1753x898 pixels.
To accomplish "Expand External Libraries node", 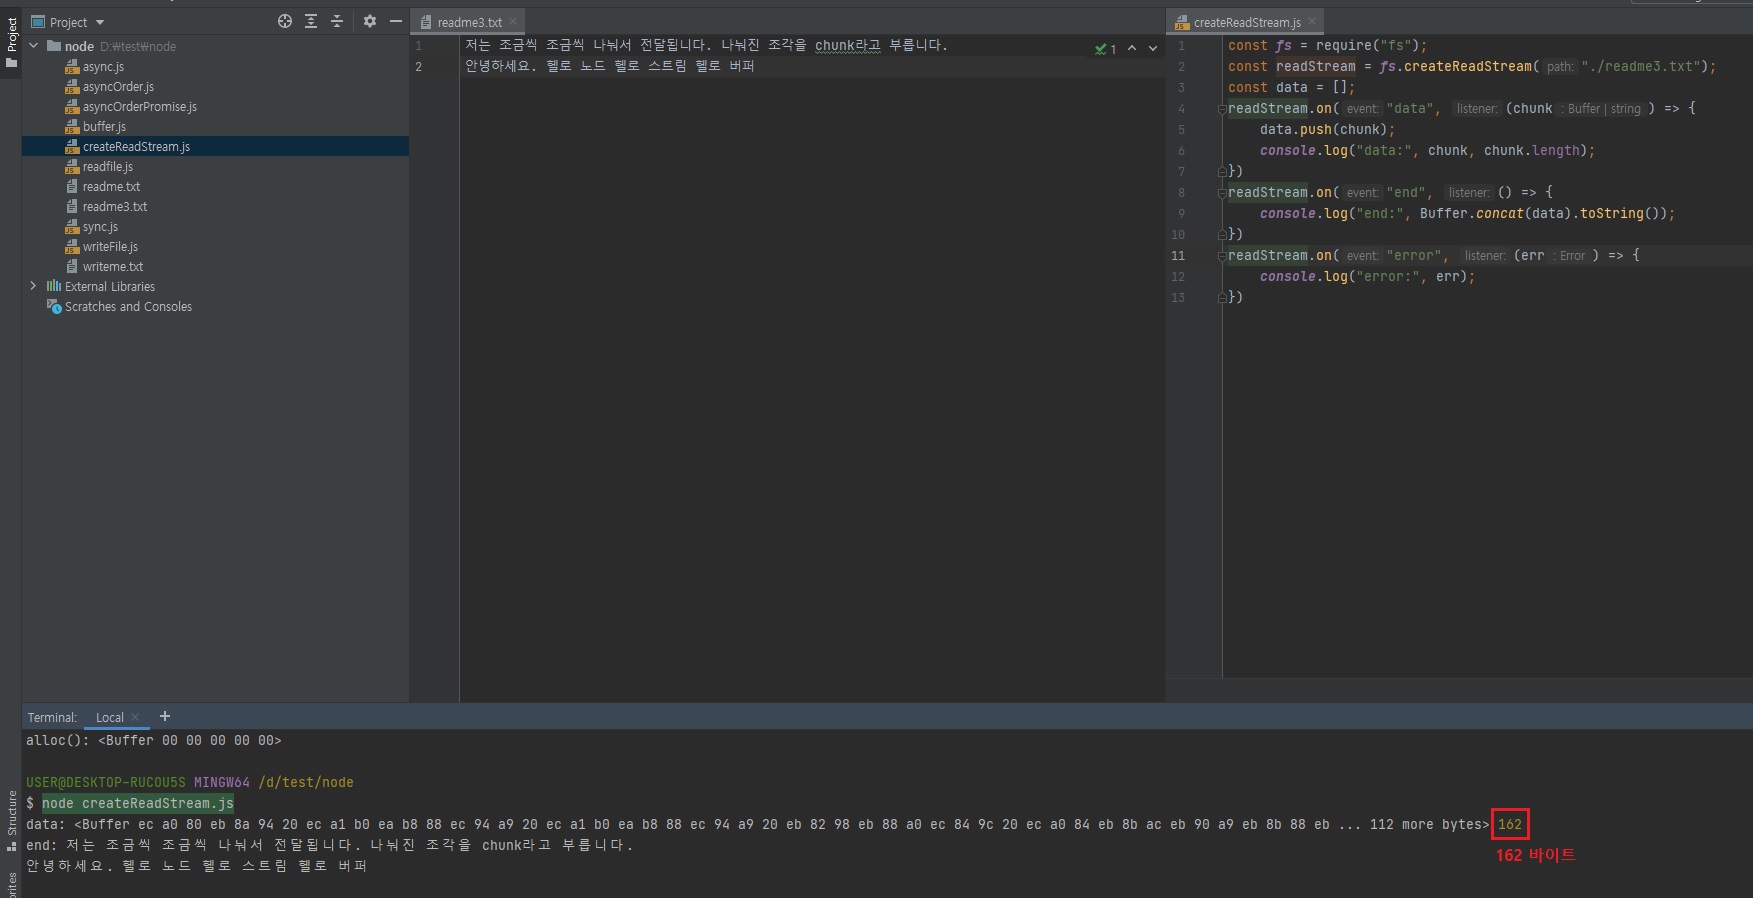I will [x=34, y=286].
